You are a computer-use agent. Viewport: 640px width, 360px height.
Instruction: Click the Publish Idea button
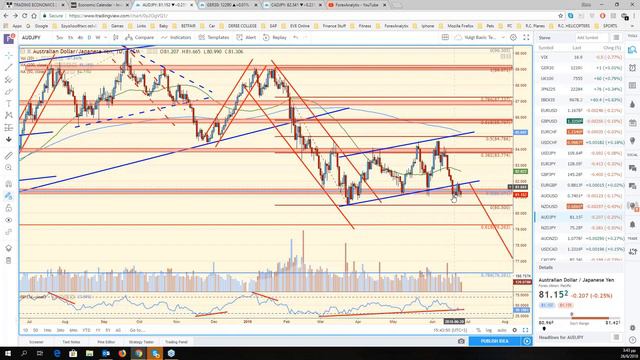coord(494,341)
